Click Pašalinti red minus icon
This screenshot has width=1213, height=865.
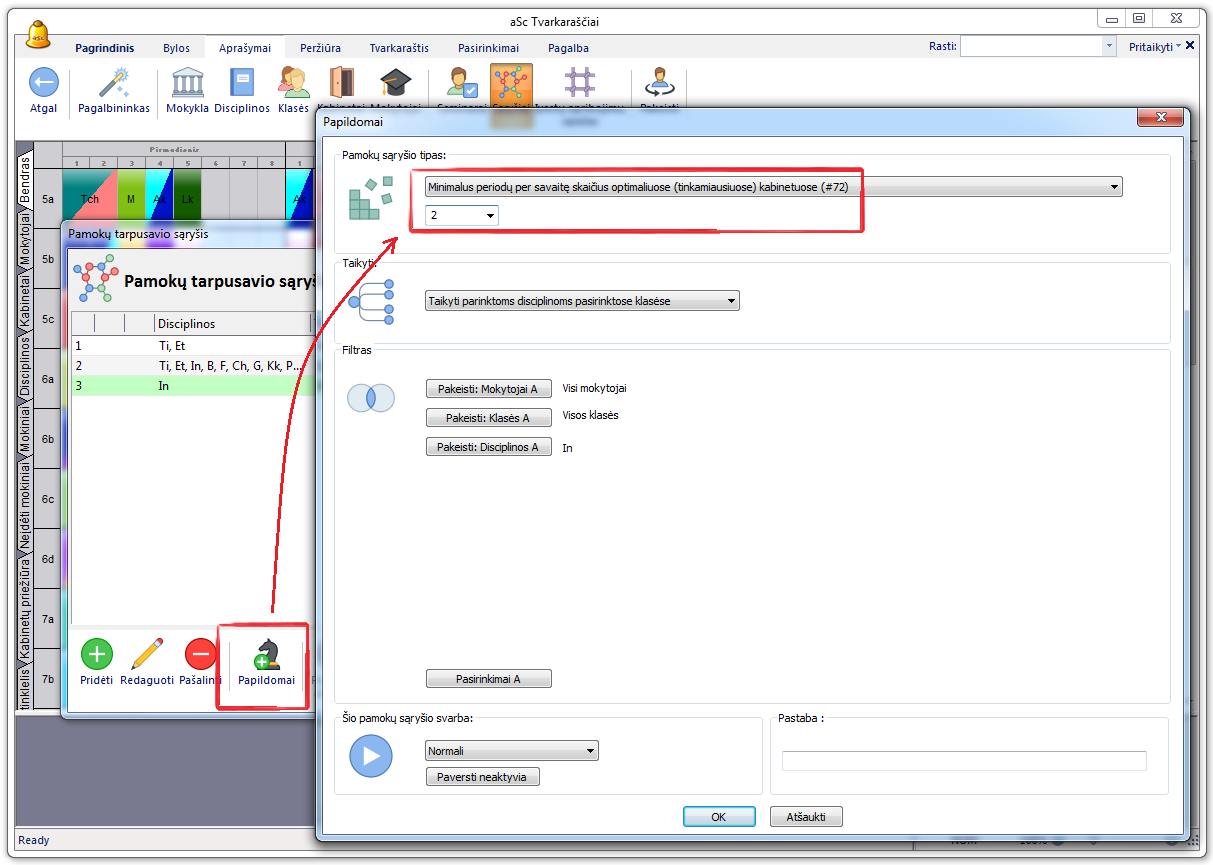[x=200, y=654]
